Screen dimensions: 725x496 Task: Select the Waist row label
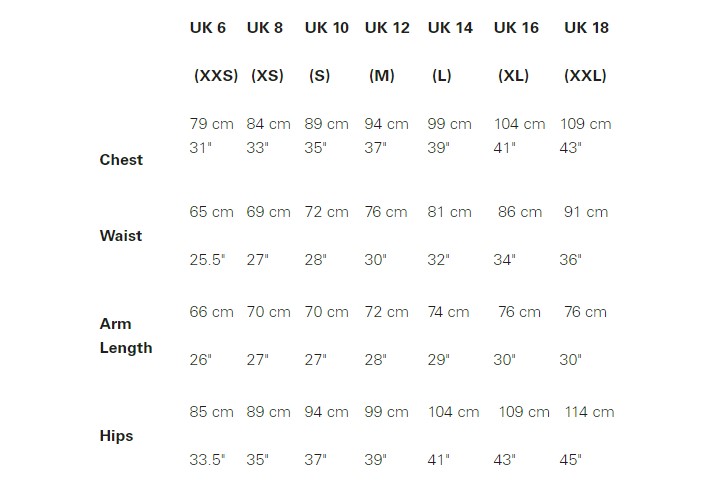(121, 236)
